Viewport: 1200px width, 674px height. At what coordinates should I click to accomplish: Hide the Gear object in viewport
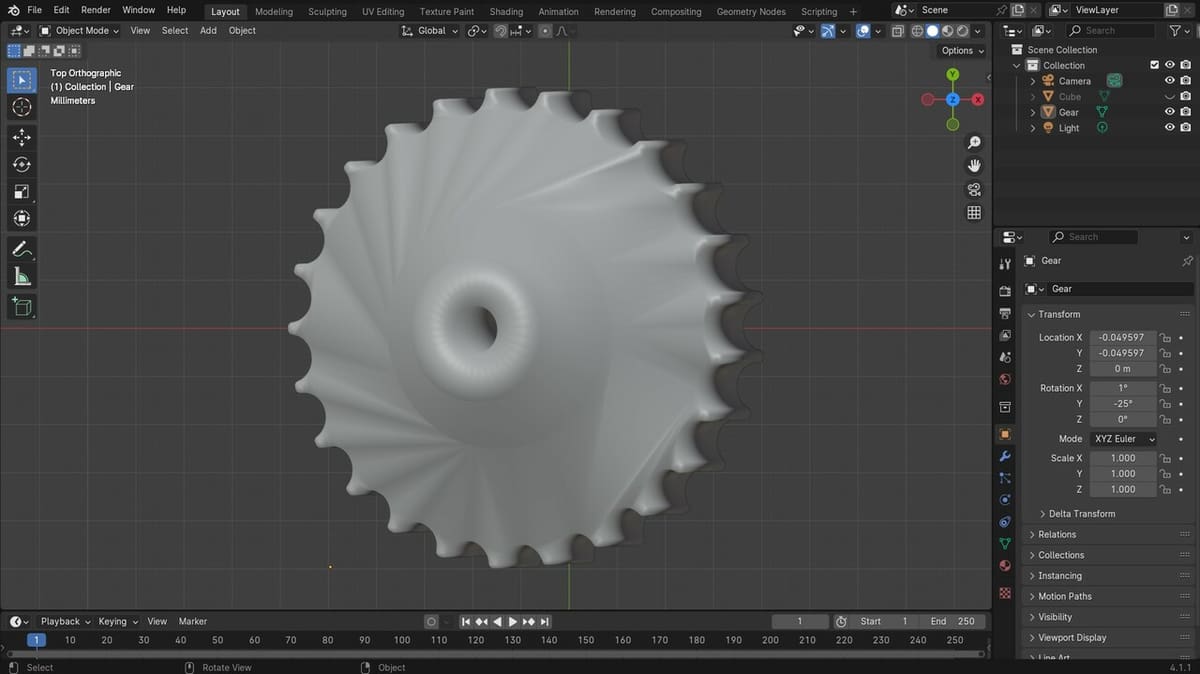pos(1169,112)
